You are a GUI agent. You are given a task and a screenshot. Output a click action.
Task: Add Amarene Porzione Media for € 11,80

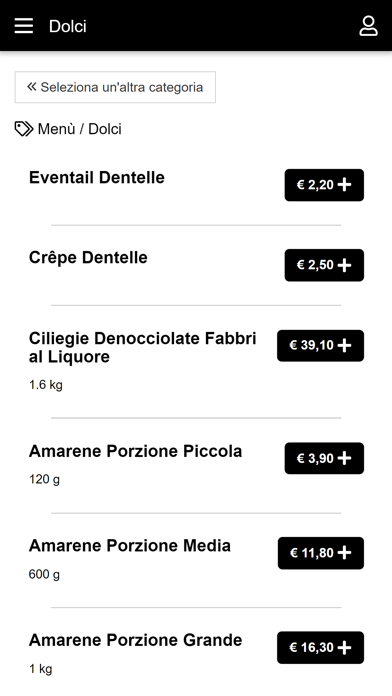[321, 553]
